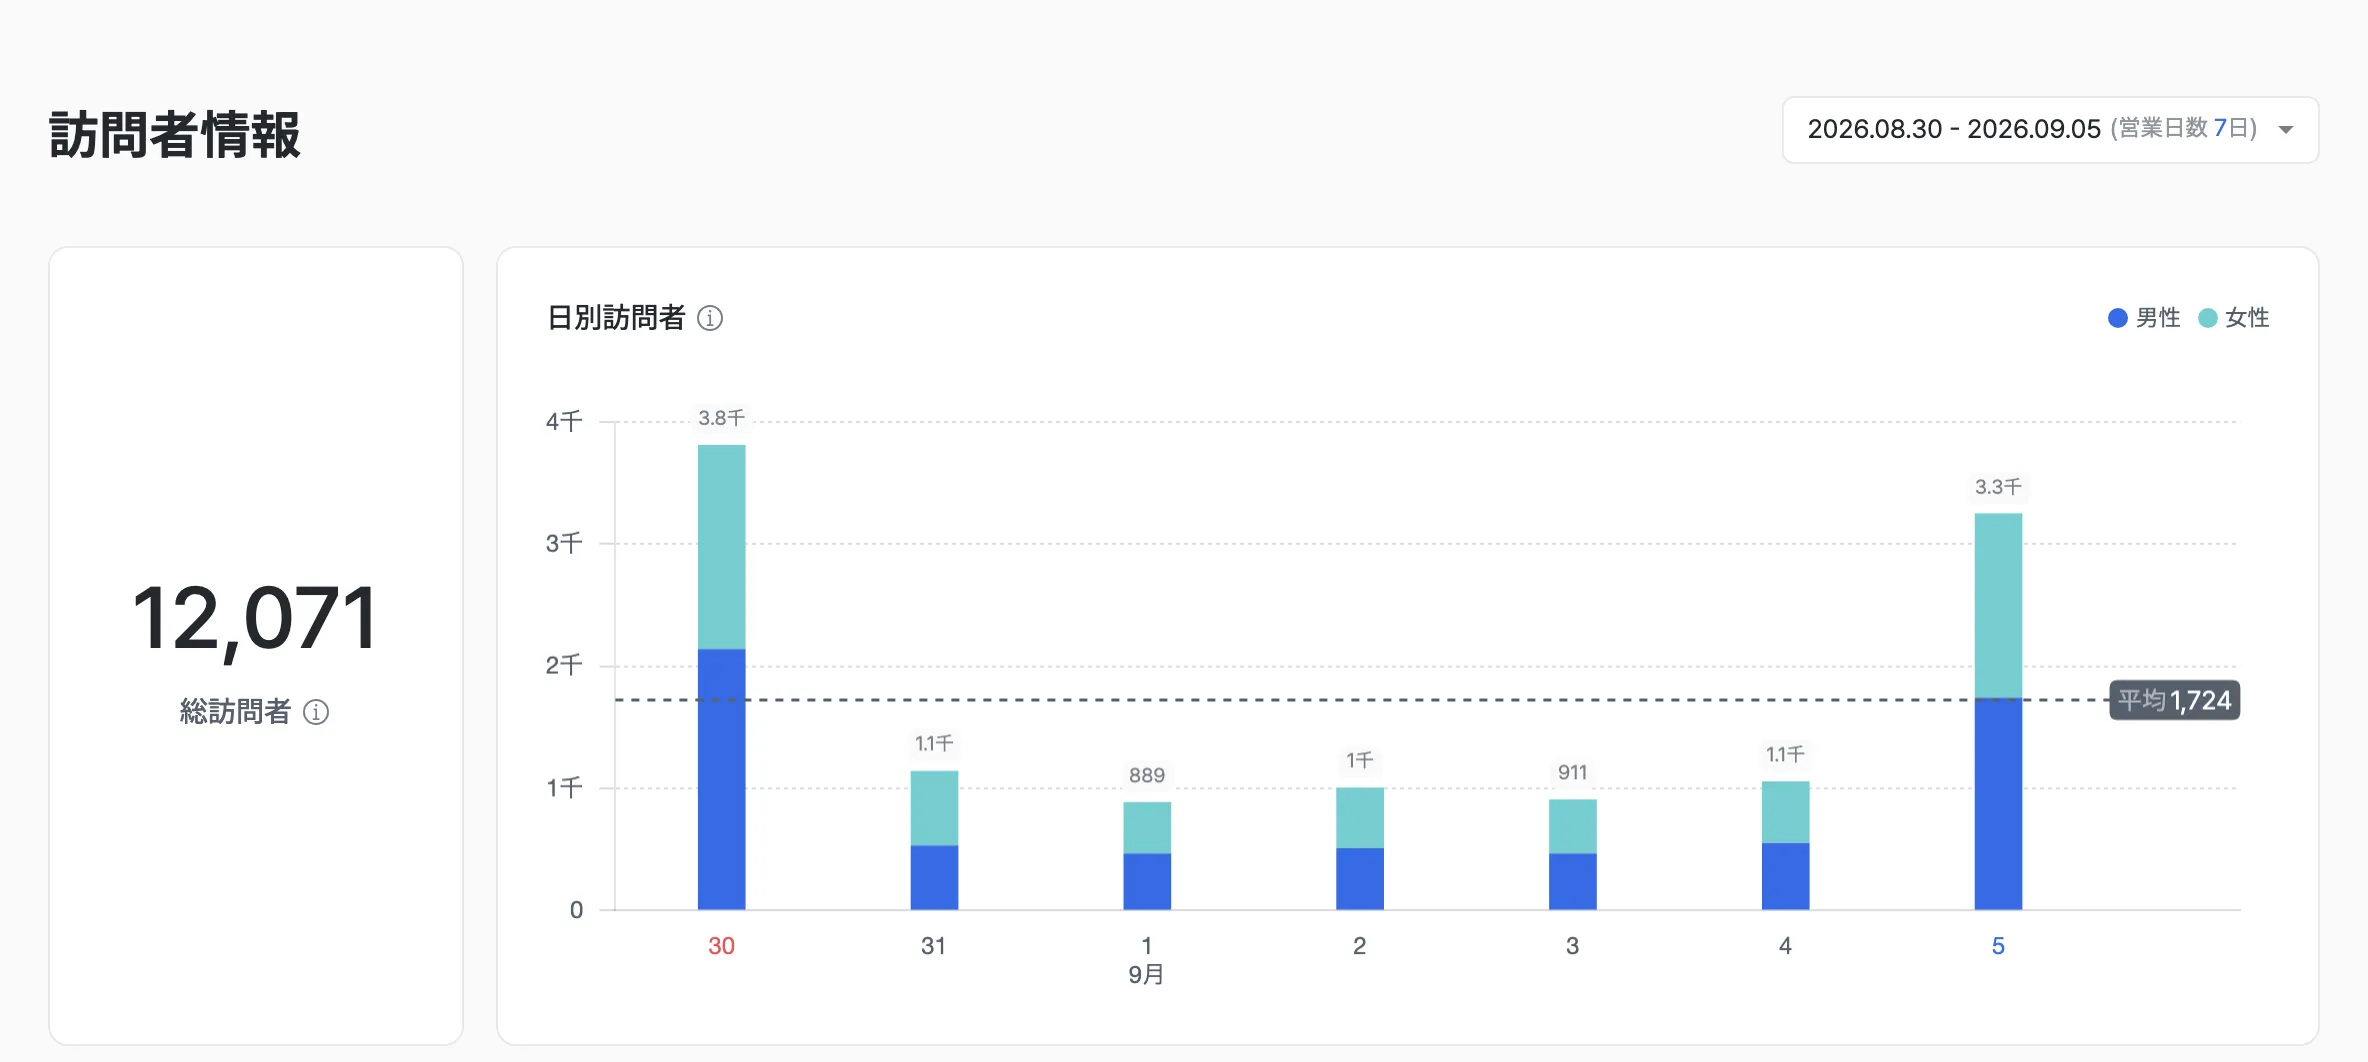Toggle the 男性 legend item
2368x1062 pixels.
click(x=2144, y=318)
